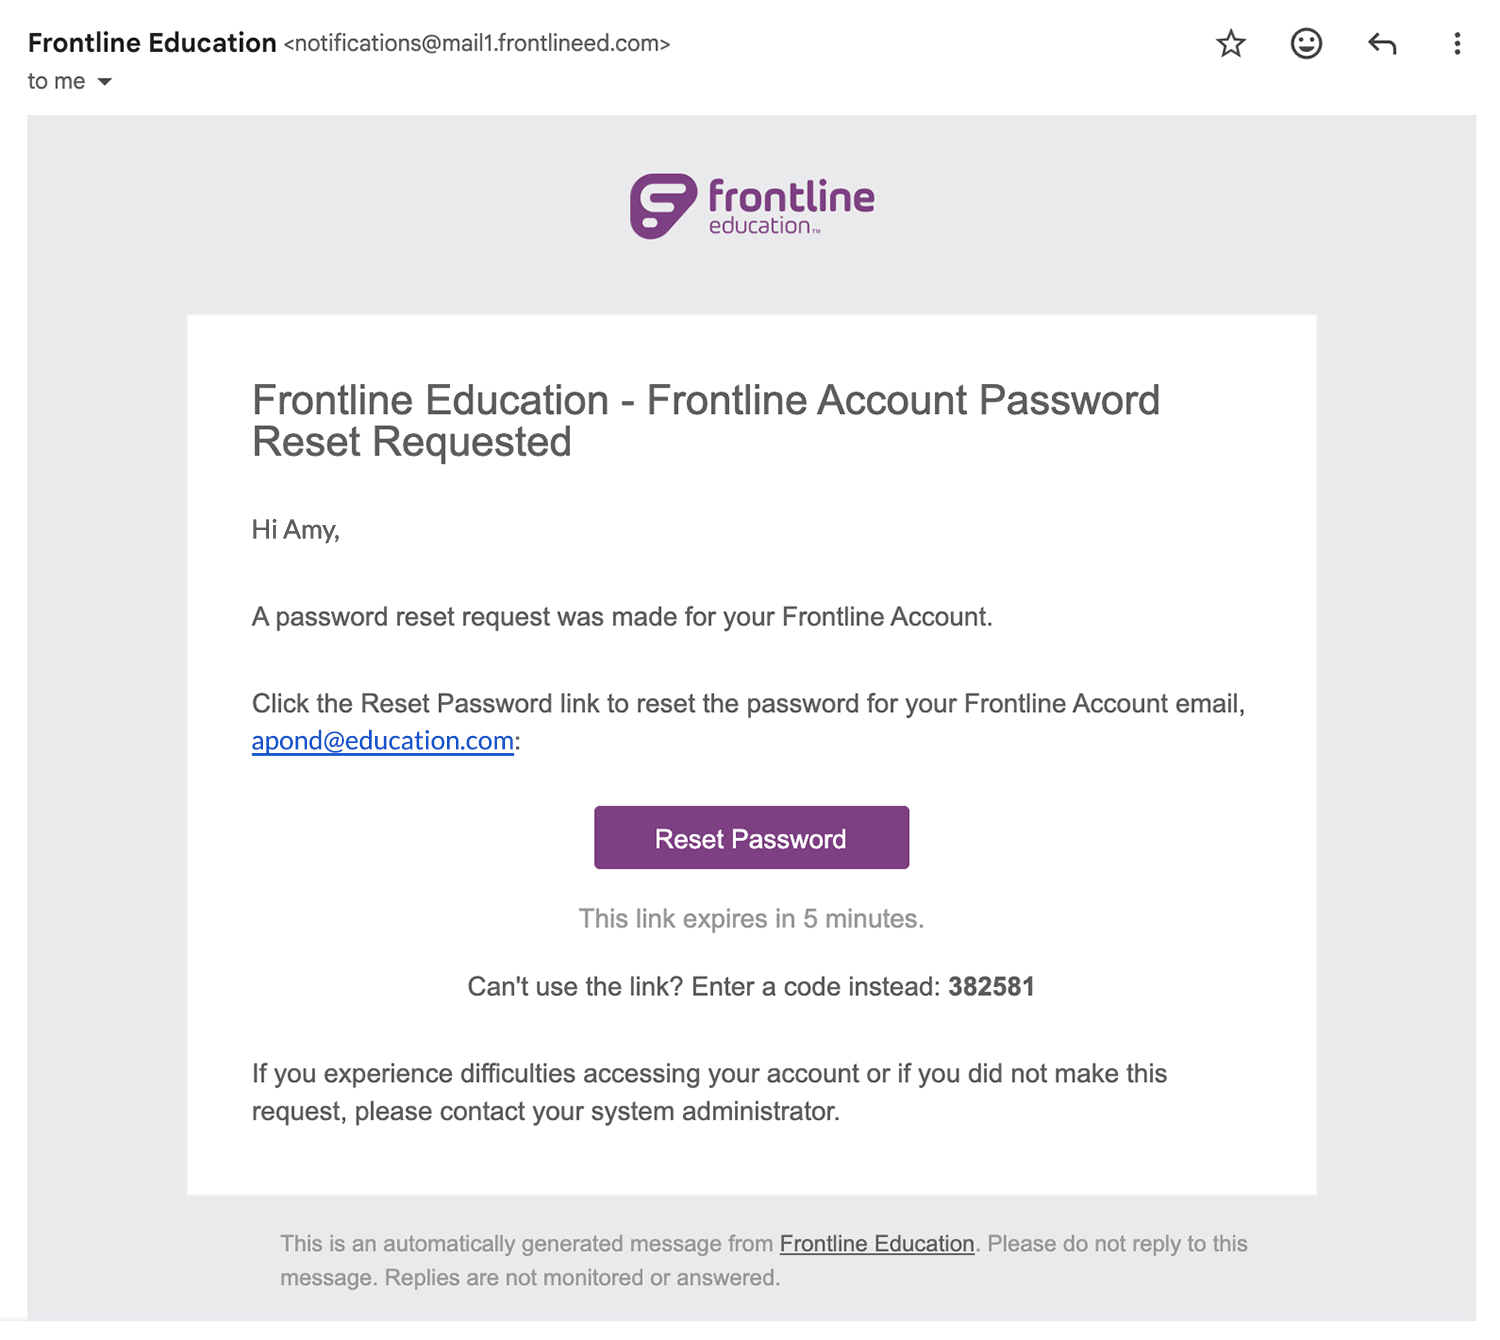Click the "A password reset request was made" sentence
This screenshot has height=1340, width=1500.
click(621, 617)
